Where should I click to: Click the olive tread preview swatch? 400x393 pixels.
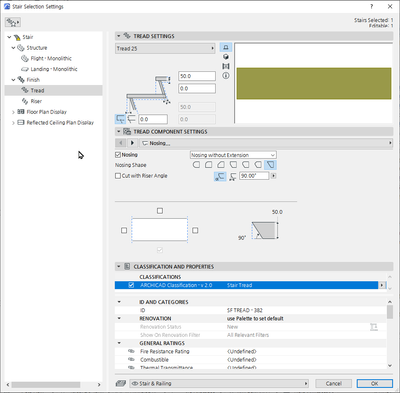(314, 83)
